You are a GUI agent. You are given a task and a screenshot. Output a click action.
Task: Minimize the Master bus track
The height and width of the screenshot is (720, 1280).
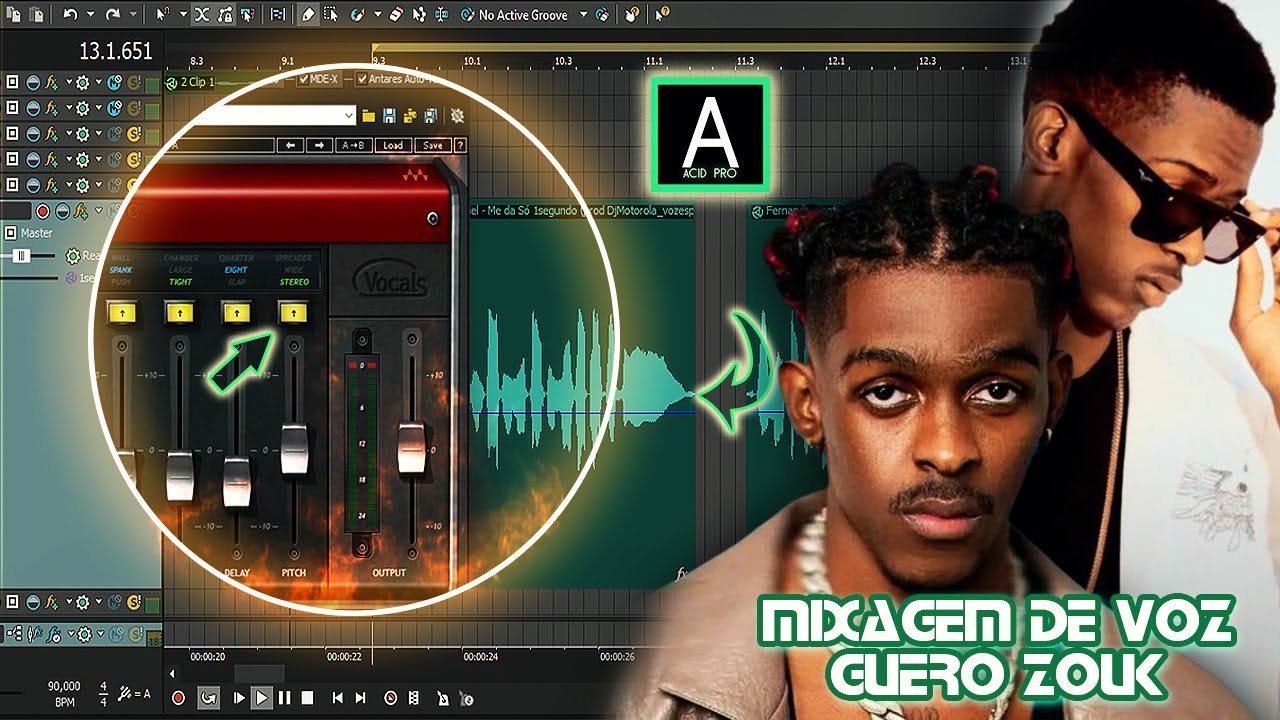(11, 233)
